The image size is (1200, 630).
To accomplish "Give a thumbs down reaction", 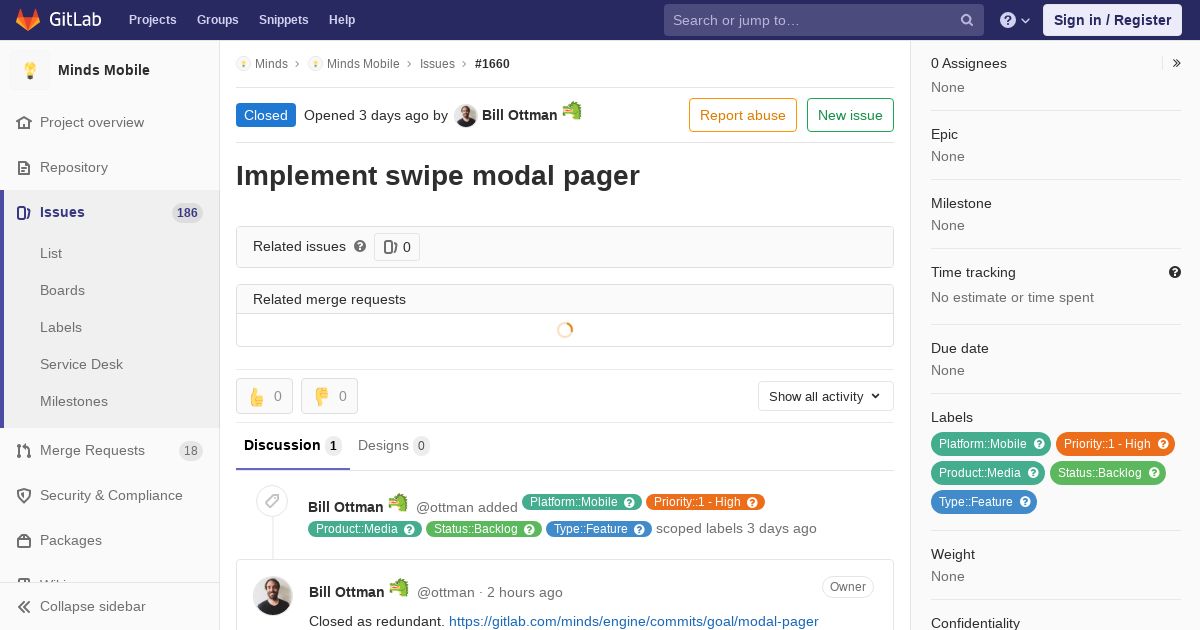I will pyautogui.click(x=329, y=396).
